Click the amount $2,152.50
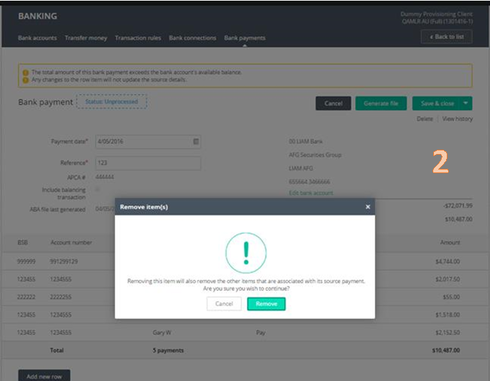The width and height of the screenshot is (490, 381). pos(448,333)
